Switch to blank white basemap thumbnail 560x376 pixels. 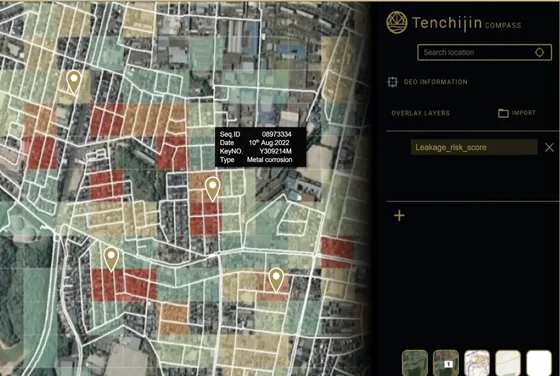tap(539, 363)
